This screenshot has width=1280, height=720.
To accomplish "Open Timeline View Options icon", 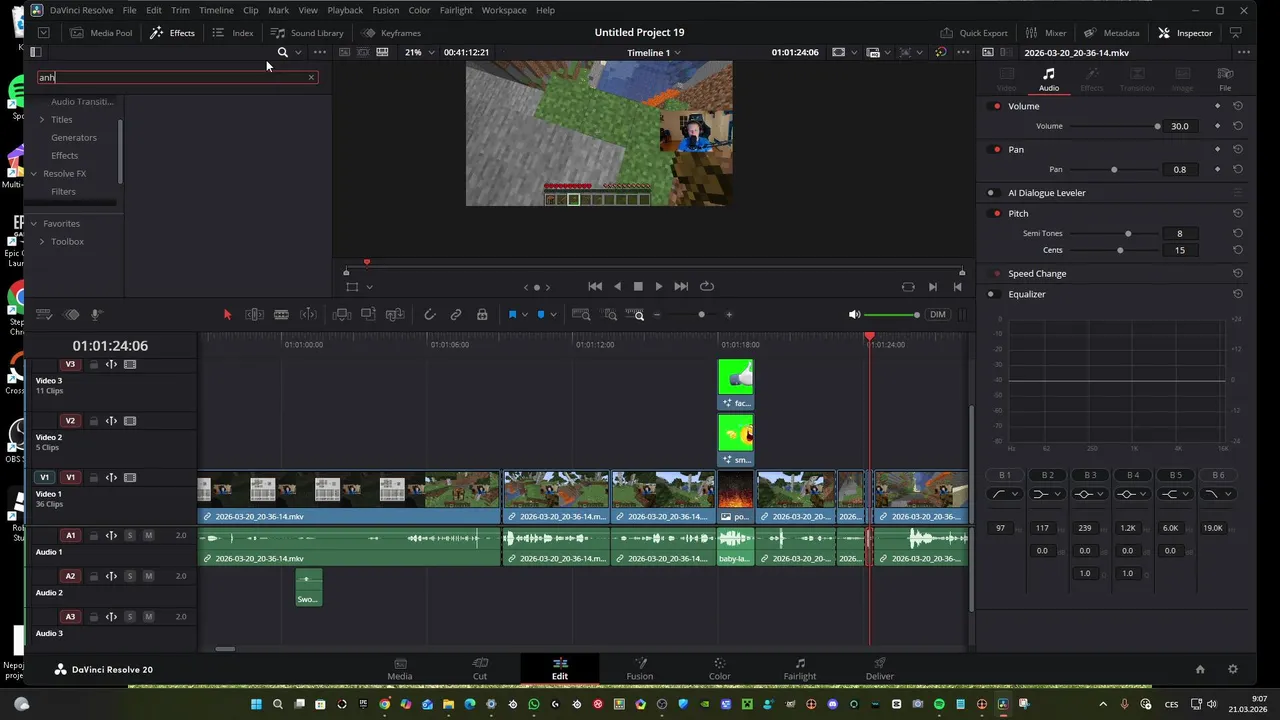I will (x=44, y=315).
